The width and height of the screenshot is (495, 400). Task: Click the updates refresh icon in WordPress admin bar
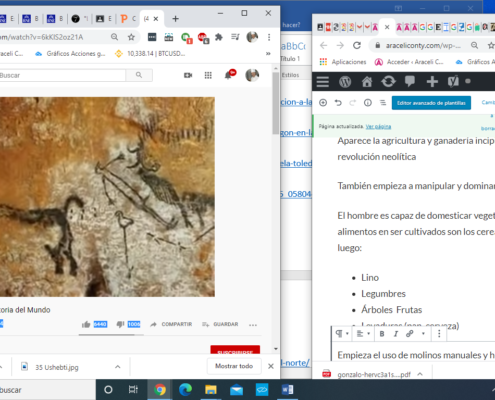coord(388,82)
